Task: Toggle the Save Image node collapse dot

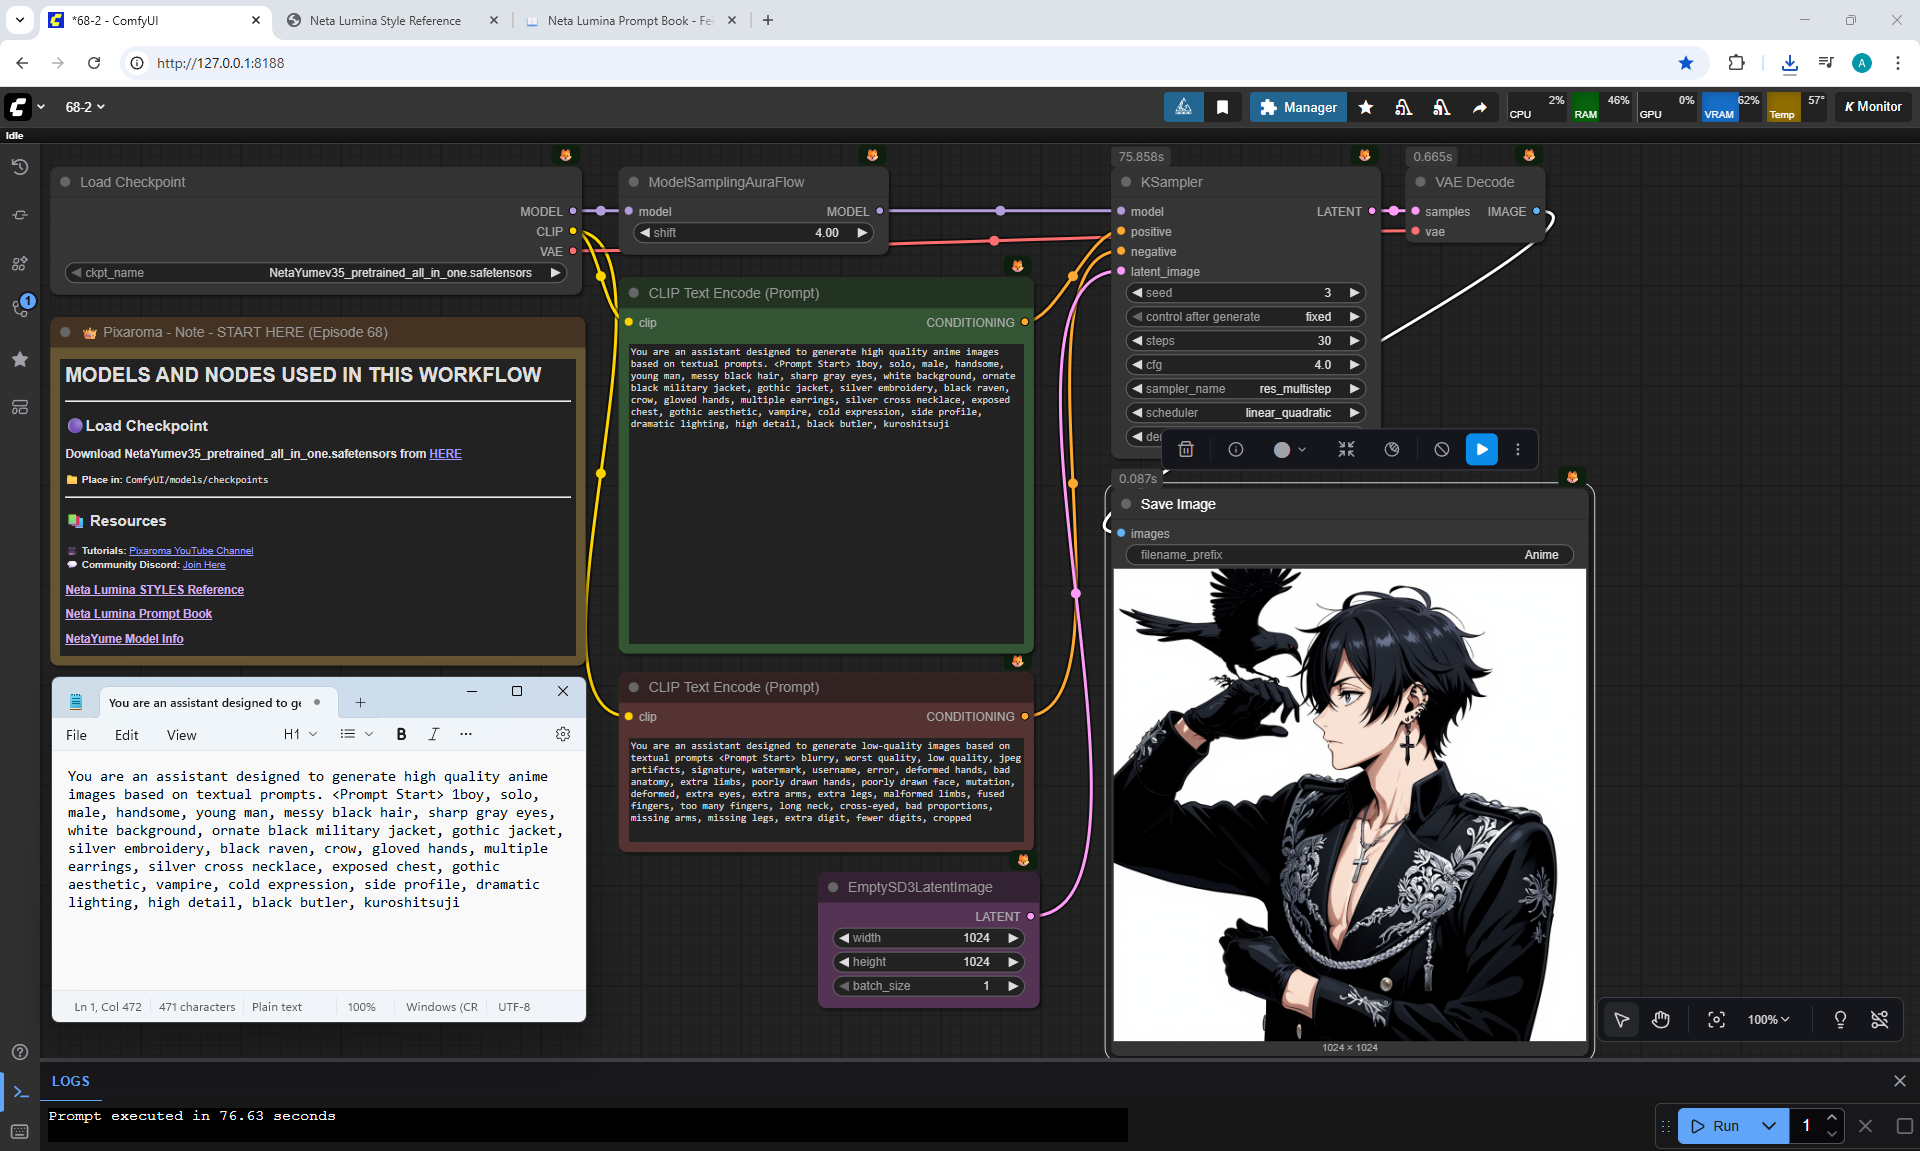Action: click(1126, 504)
